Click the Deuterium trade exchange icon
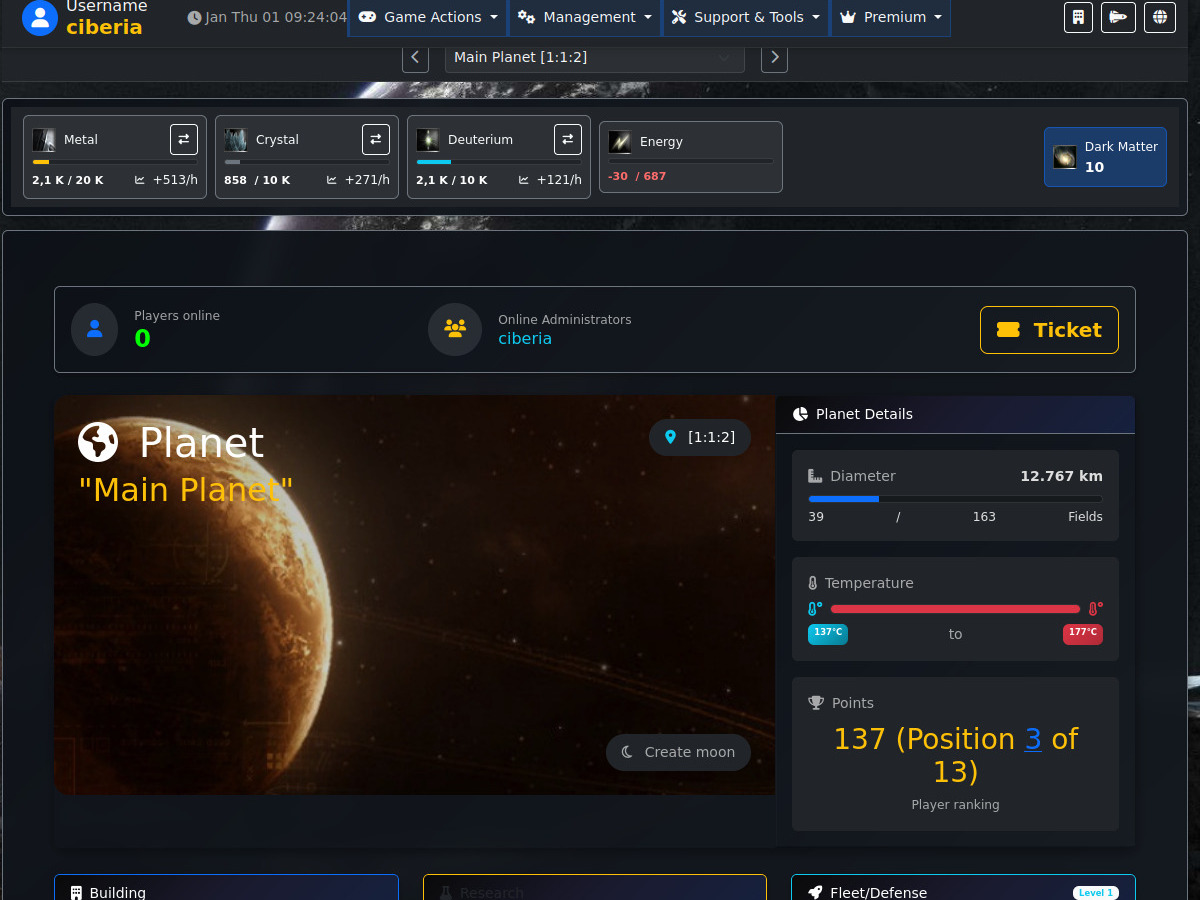Screen dimensions: 1200x900 tap(568, 140)
